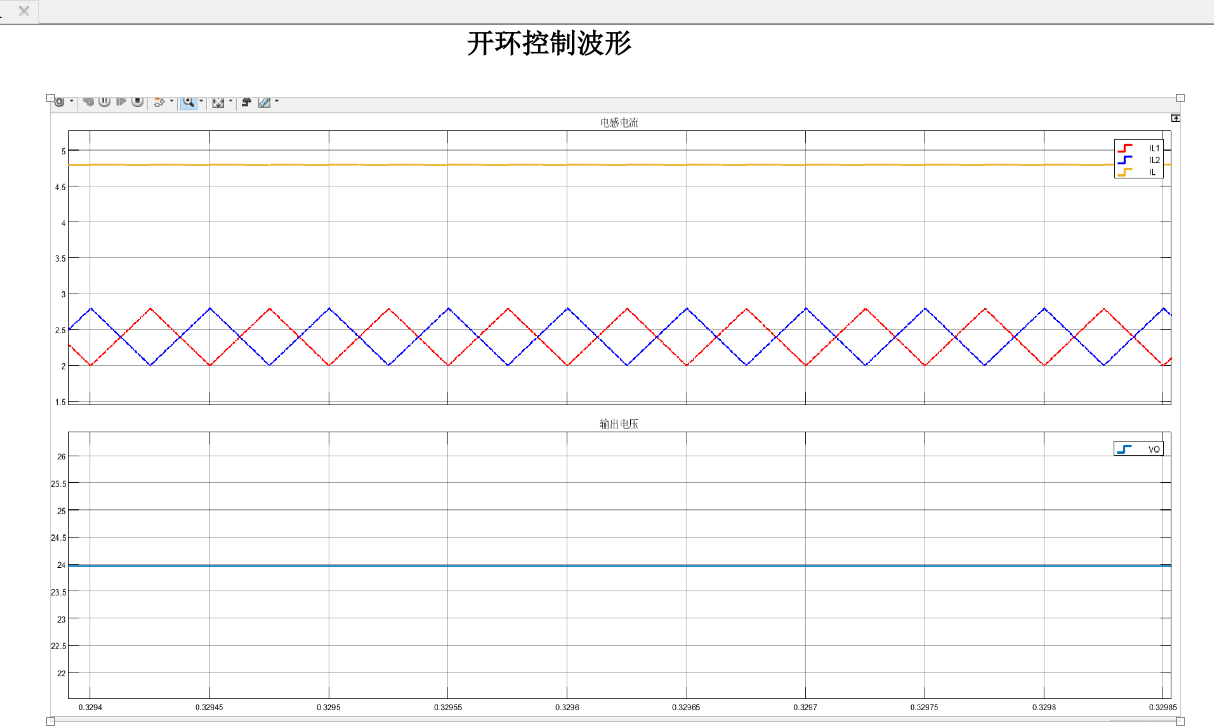Image resolution: width=1214 pixels, height=727 pixels.
Task: Toggle IL2 blue signal in legend
Action: (1139, 160)
